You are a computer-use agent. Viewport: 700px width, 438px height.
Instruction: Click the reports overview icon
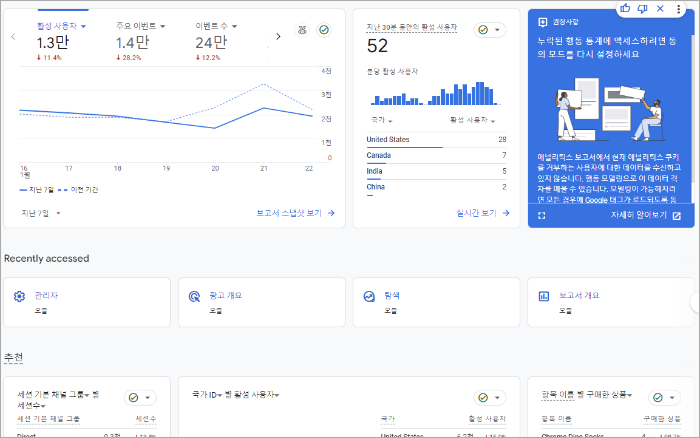544,296
